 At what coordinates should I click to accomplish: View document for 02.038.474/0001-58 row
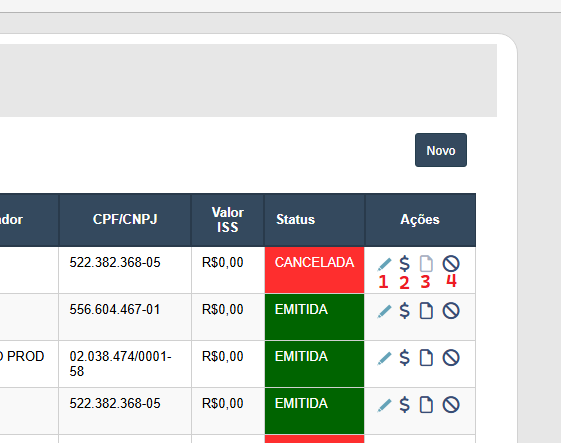coord(426,357)
